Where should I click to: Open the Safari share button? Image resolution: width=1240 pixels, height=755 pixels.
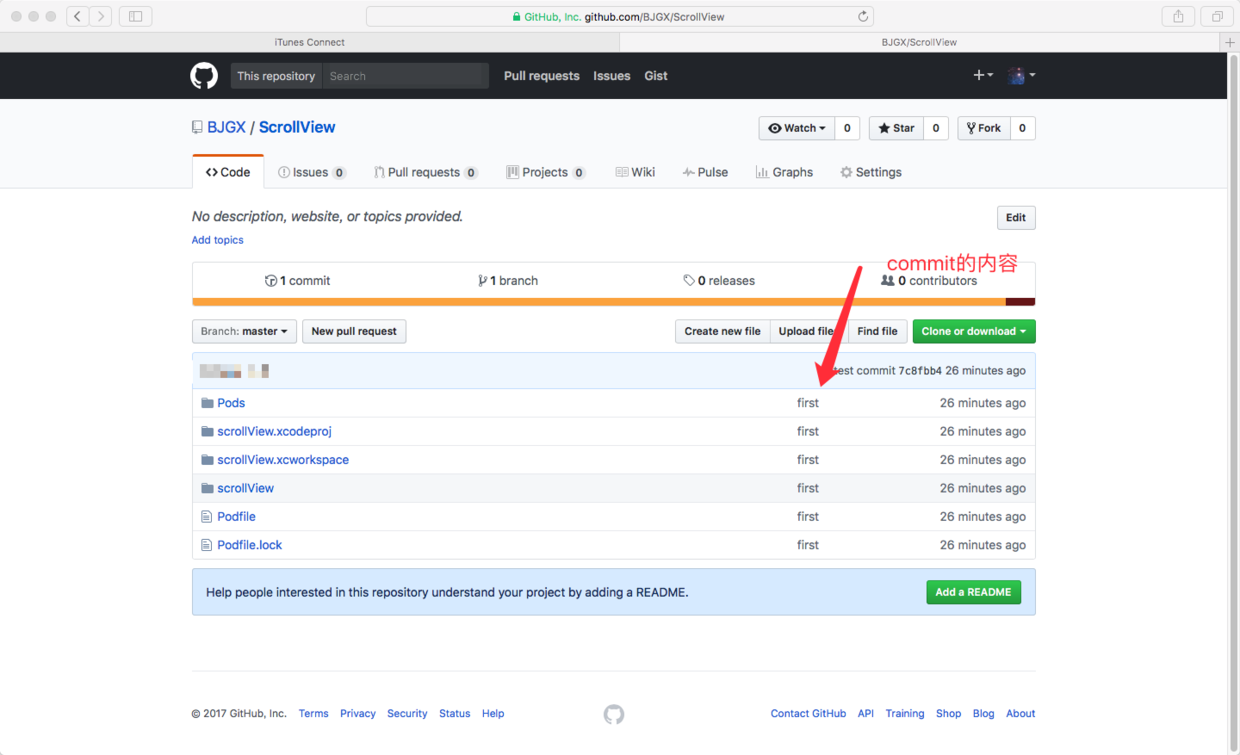1178,16
